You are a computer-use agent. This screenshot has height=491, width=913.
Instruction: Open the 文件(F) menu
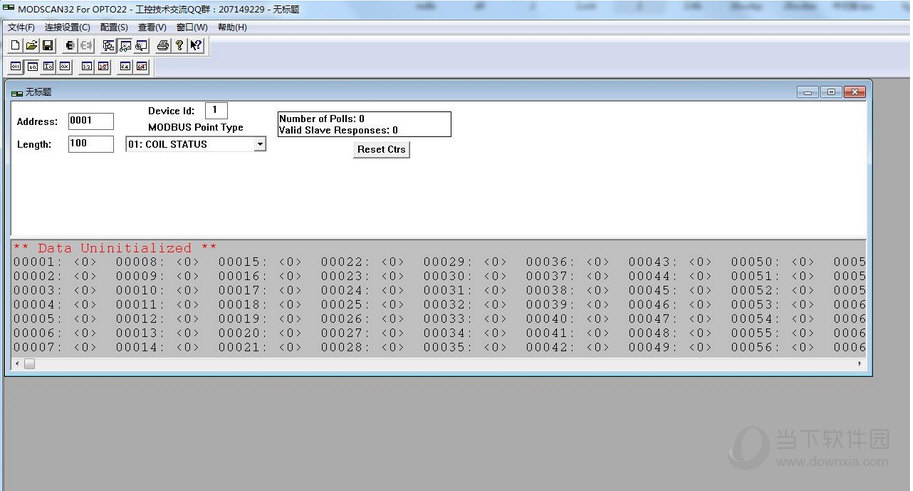point(21,27)
